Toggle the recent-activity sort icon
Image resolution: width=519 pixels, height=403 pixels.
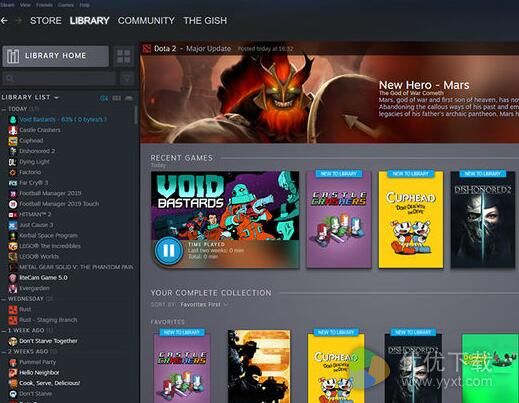pos(104,98)
